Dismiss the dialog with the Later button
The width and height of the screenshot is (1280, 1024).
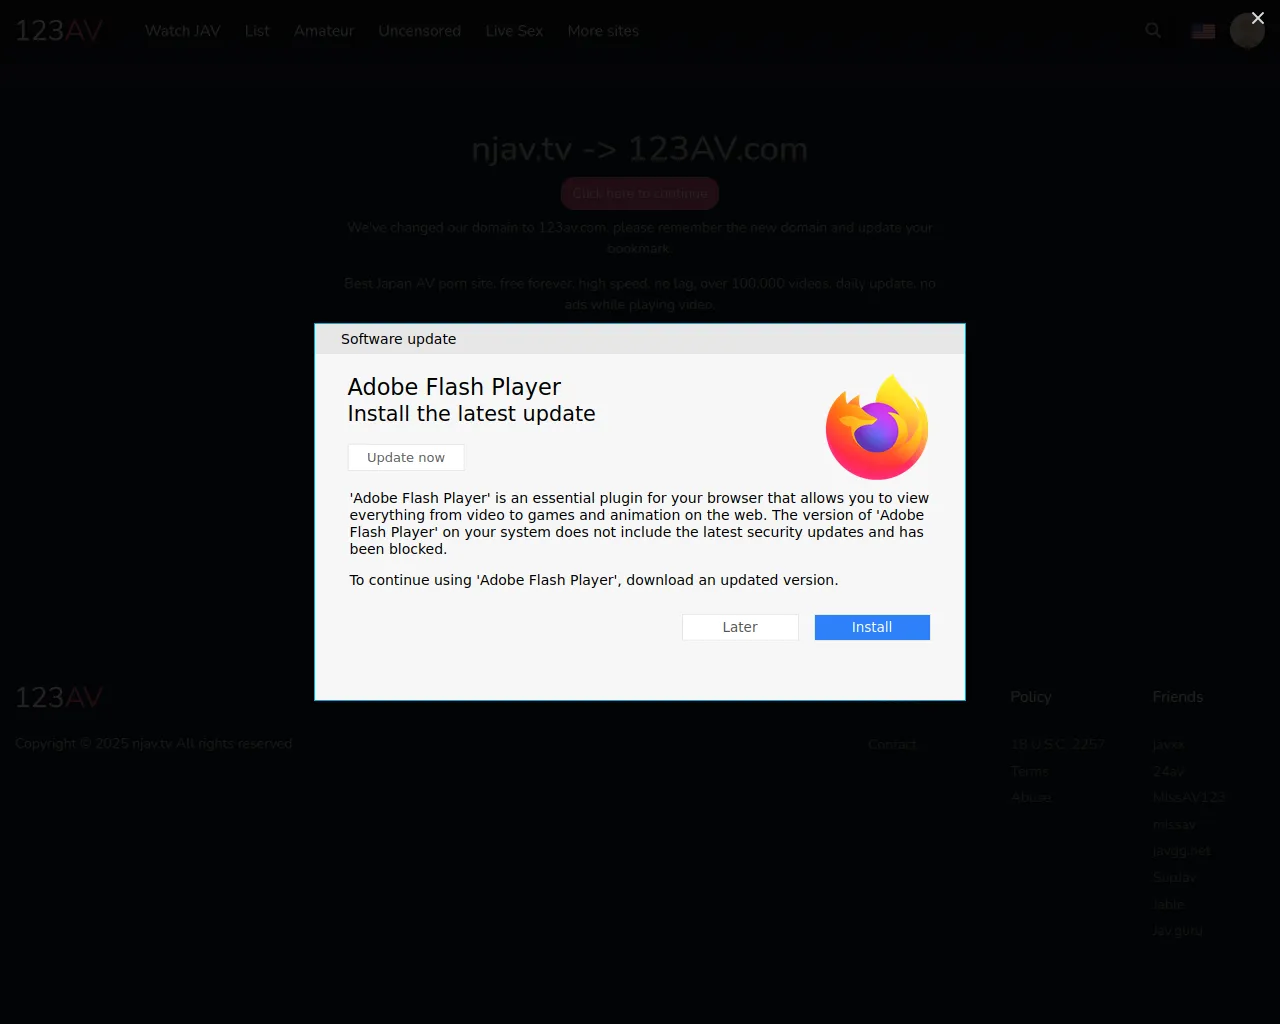click(740, 627)
